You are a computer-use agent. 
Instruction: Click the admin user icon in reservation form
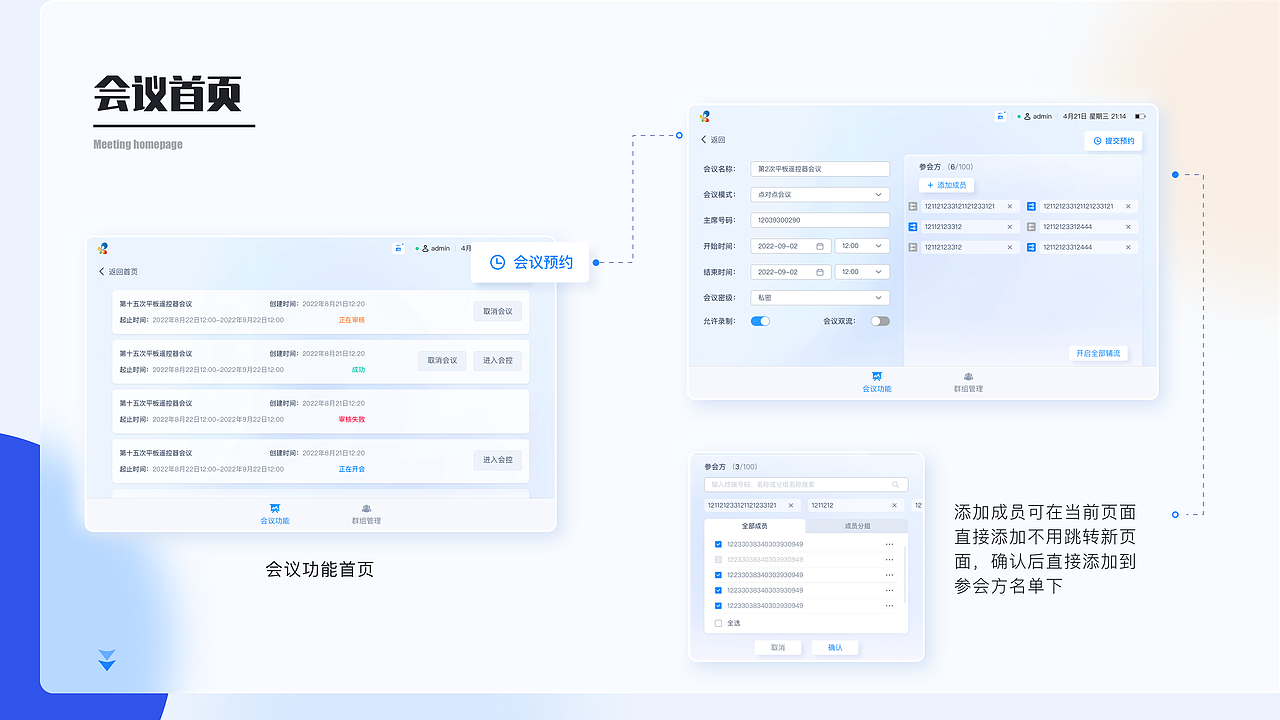coord(1027,116)
